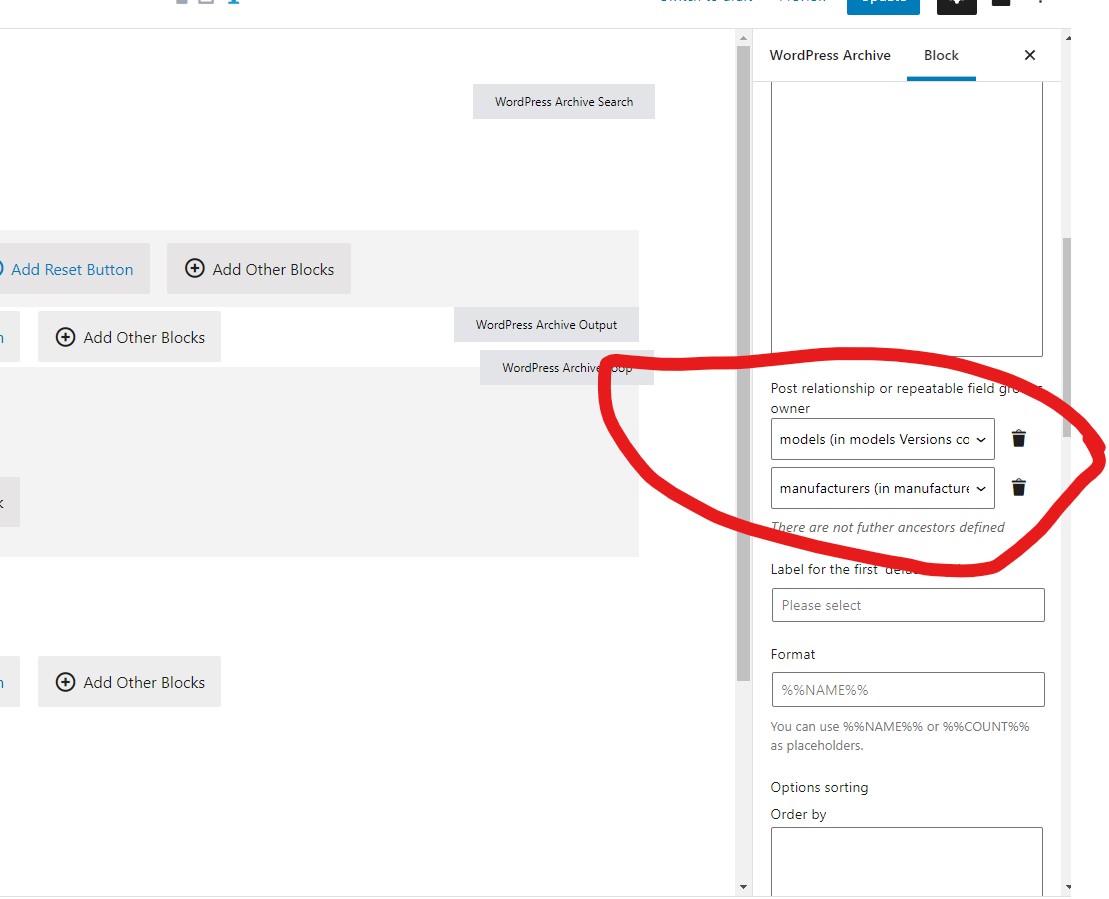Open the manufacturers owner dropdown
This screenshot has width=1109, height=899.
pos(883,488)
